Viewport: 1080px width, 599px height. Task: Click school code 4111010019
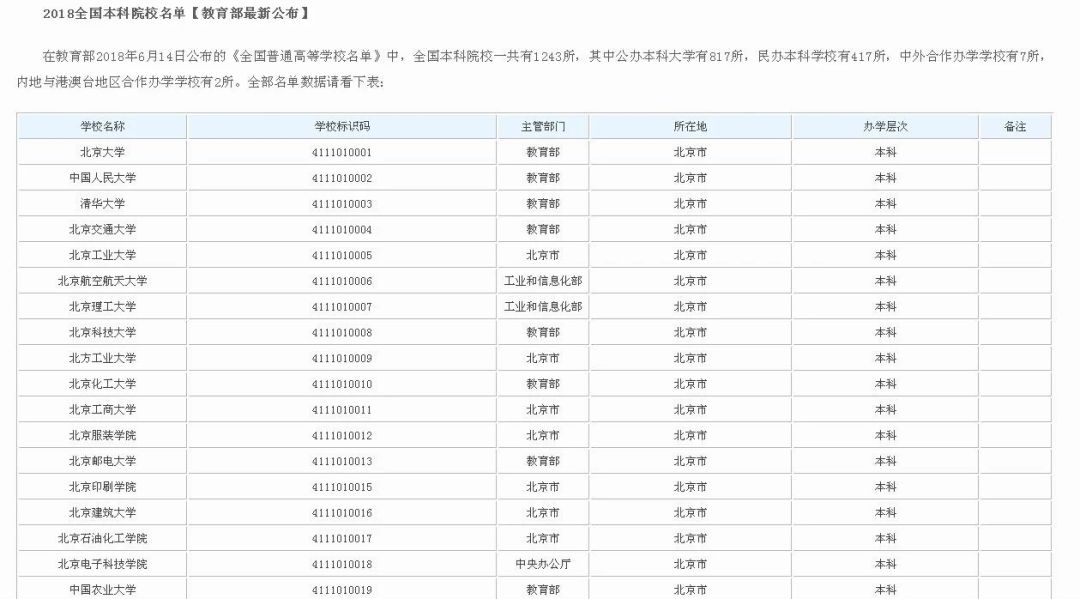click(342, 589)
